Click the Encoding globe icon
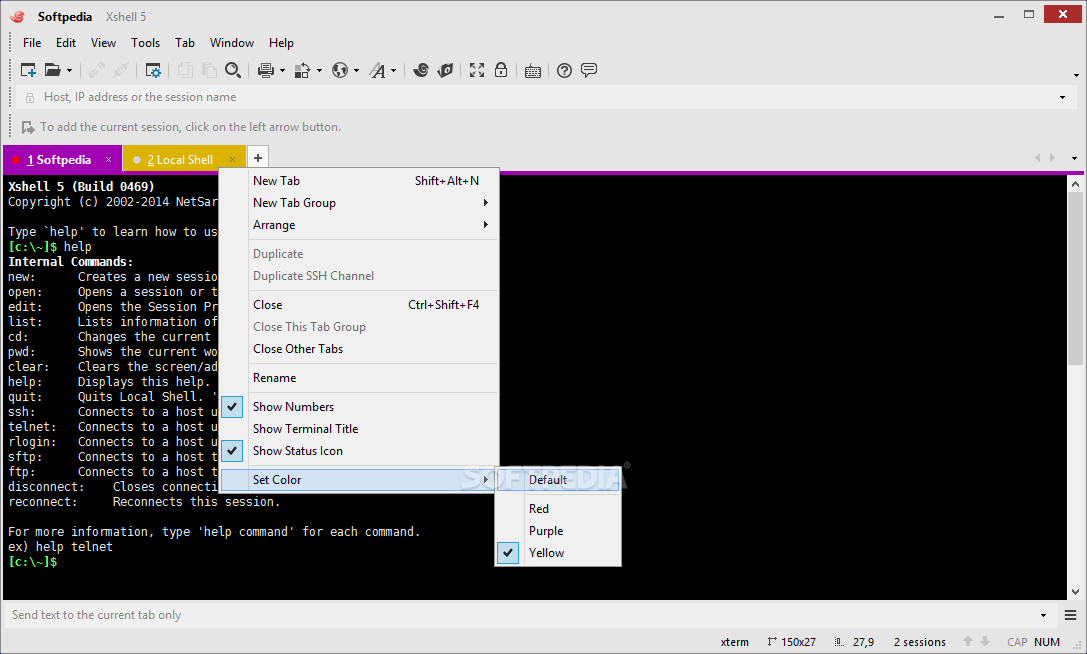Image resolution: width=1087 pixels, height=654 pixels. point(340,70)
